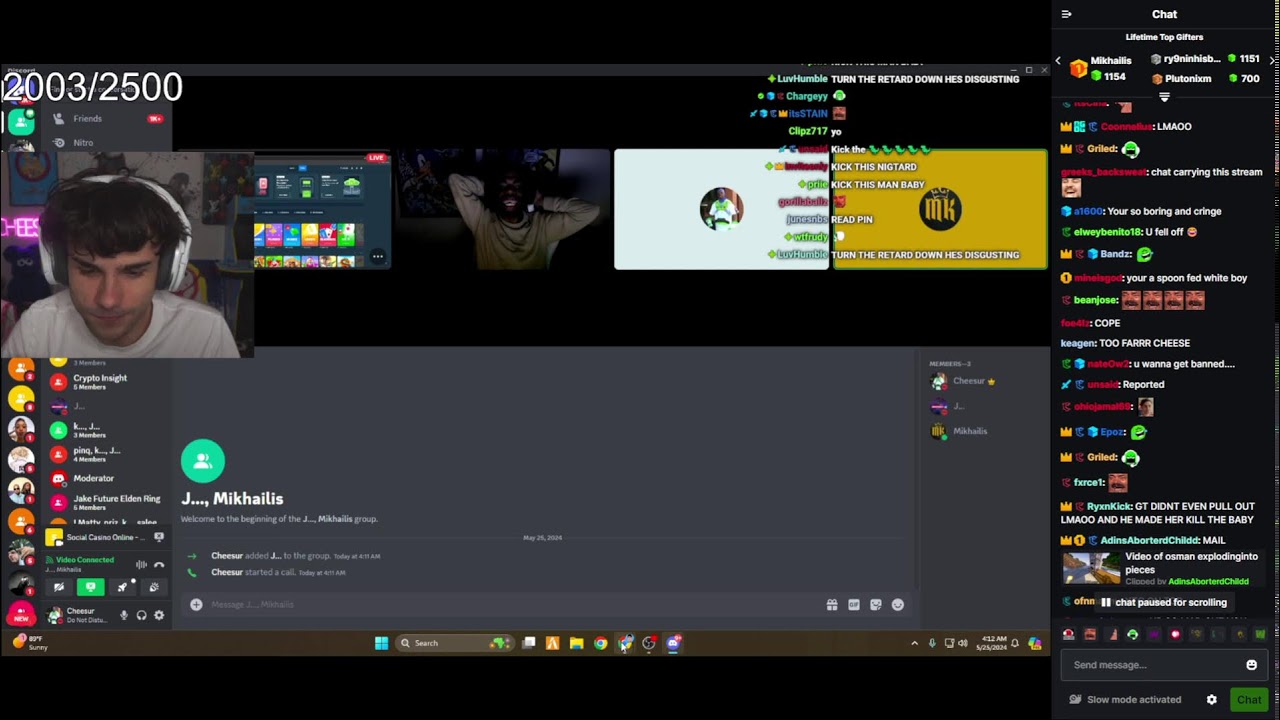Open Cheesur user status panel

coord(78,615)
